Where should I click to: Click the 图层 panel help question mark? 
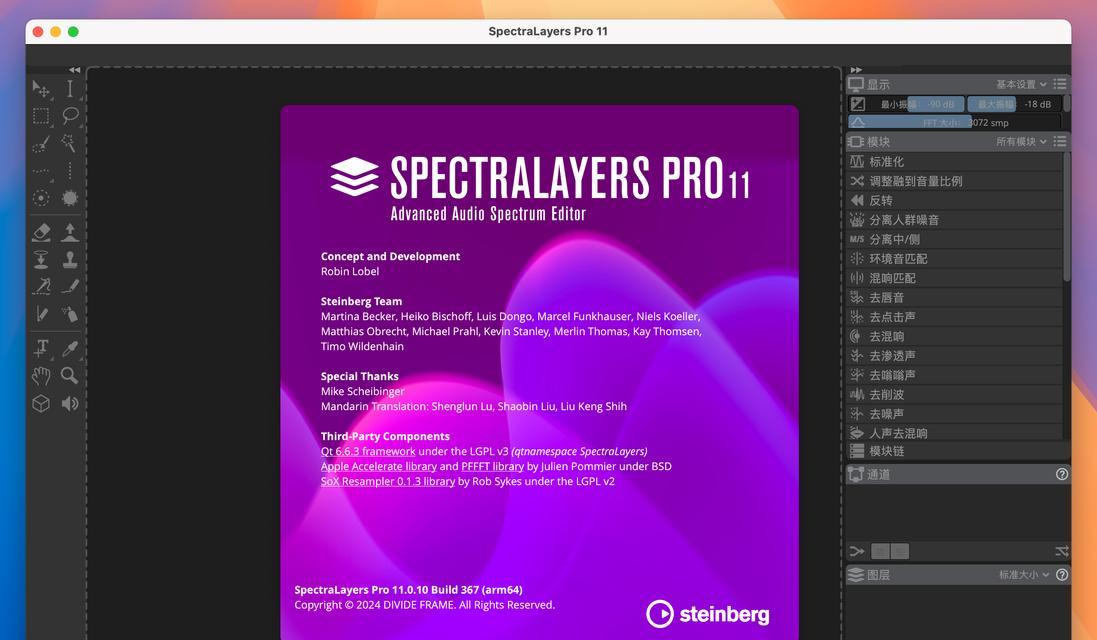tap(1061, 575)
